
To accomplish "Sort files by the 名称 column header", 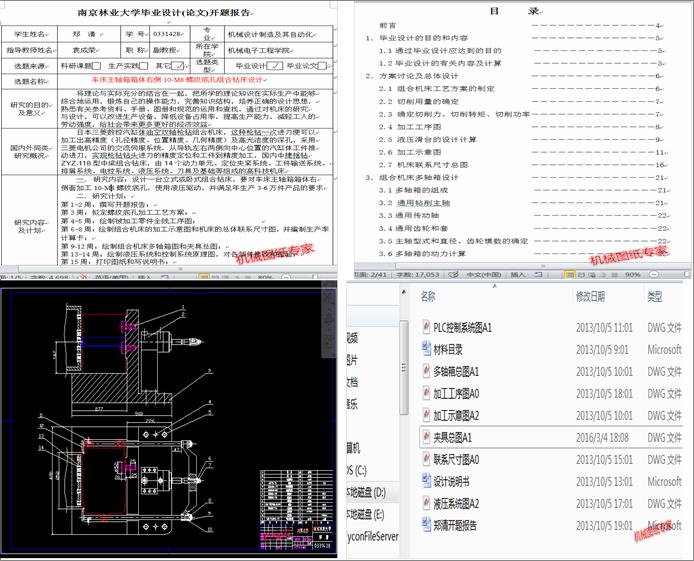I will coord(428,296).
